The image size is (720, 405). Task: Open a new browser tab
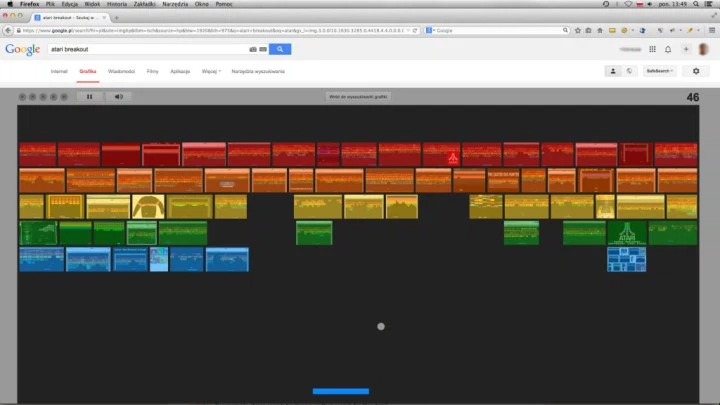click(x=116, y=18)
